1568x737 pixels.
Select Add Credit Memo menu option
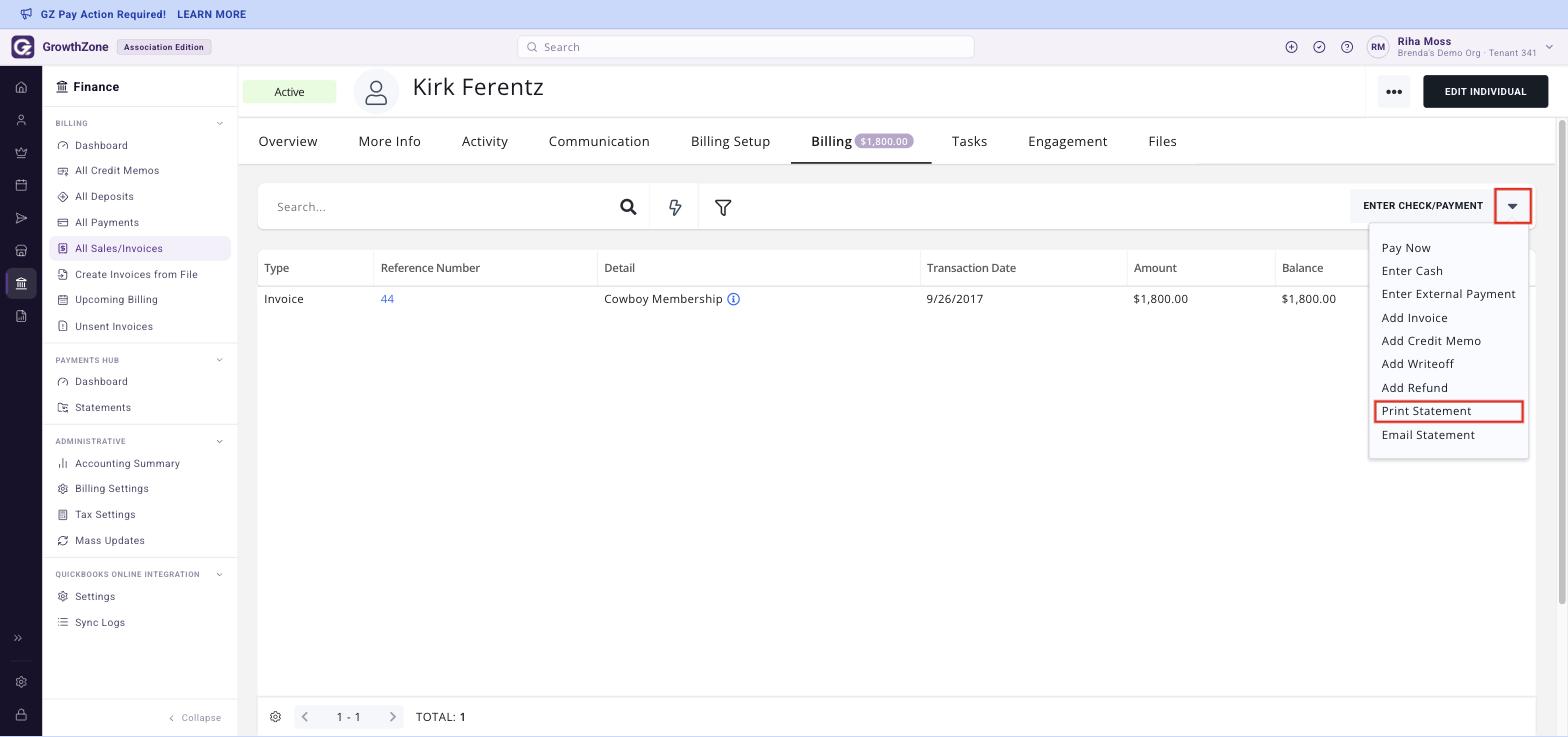click(1431, 341)
